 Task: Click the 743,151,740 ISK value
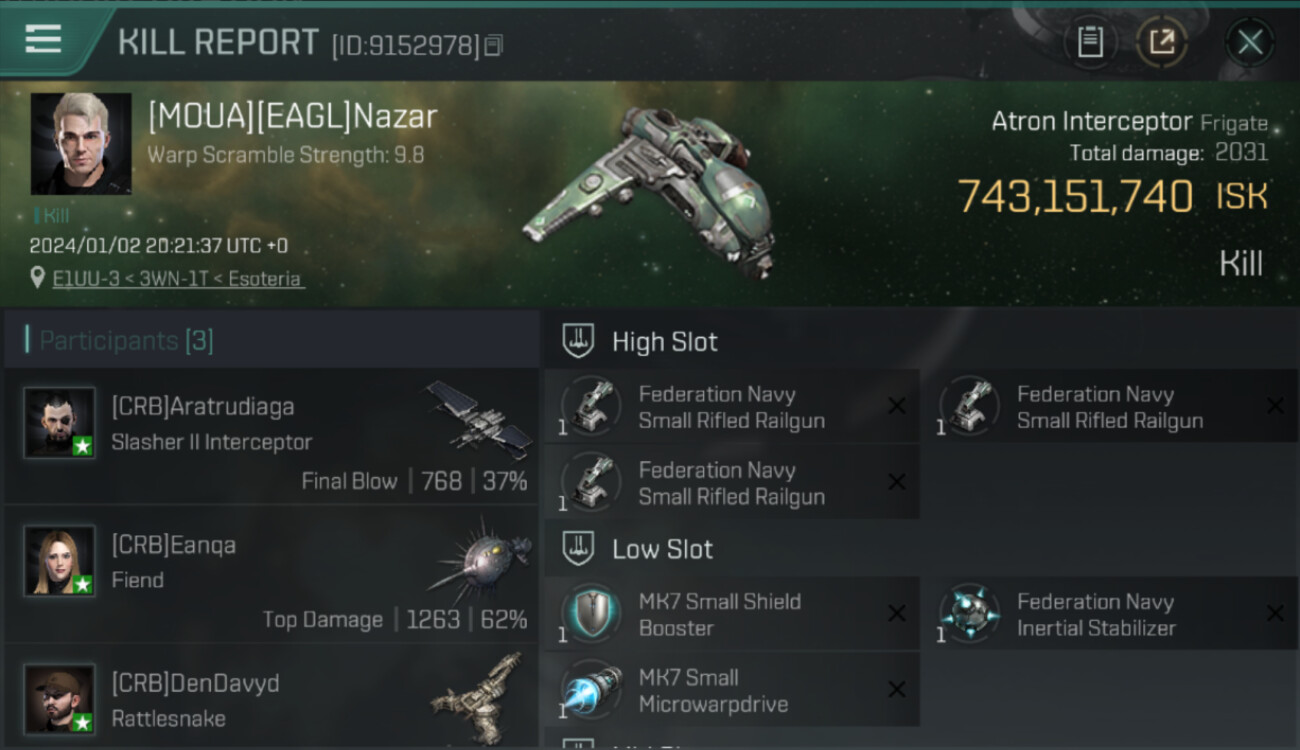point(1112,196)
